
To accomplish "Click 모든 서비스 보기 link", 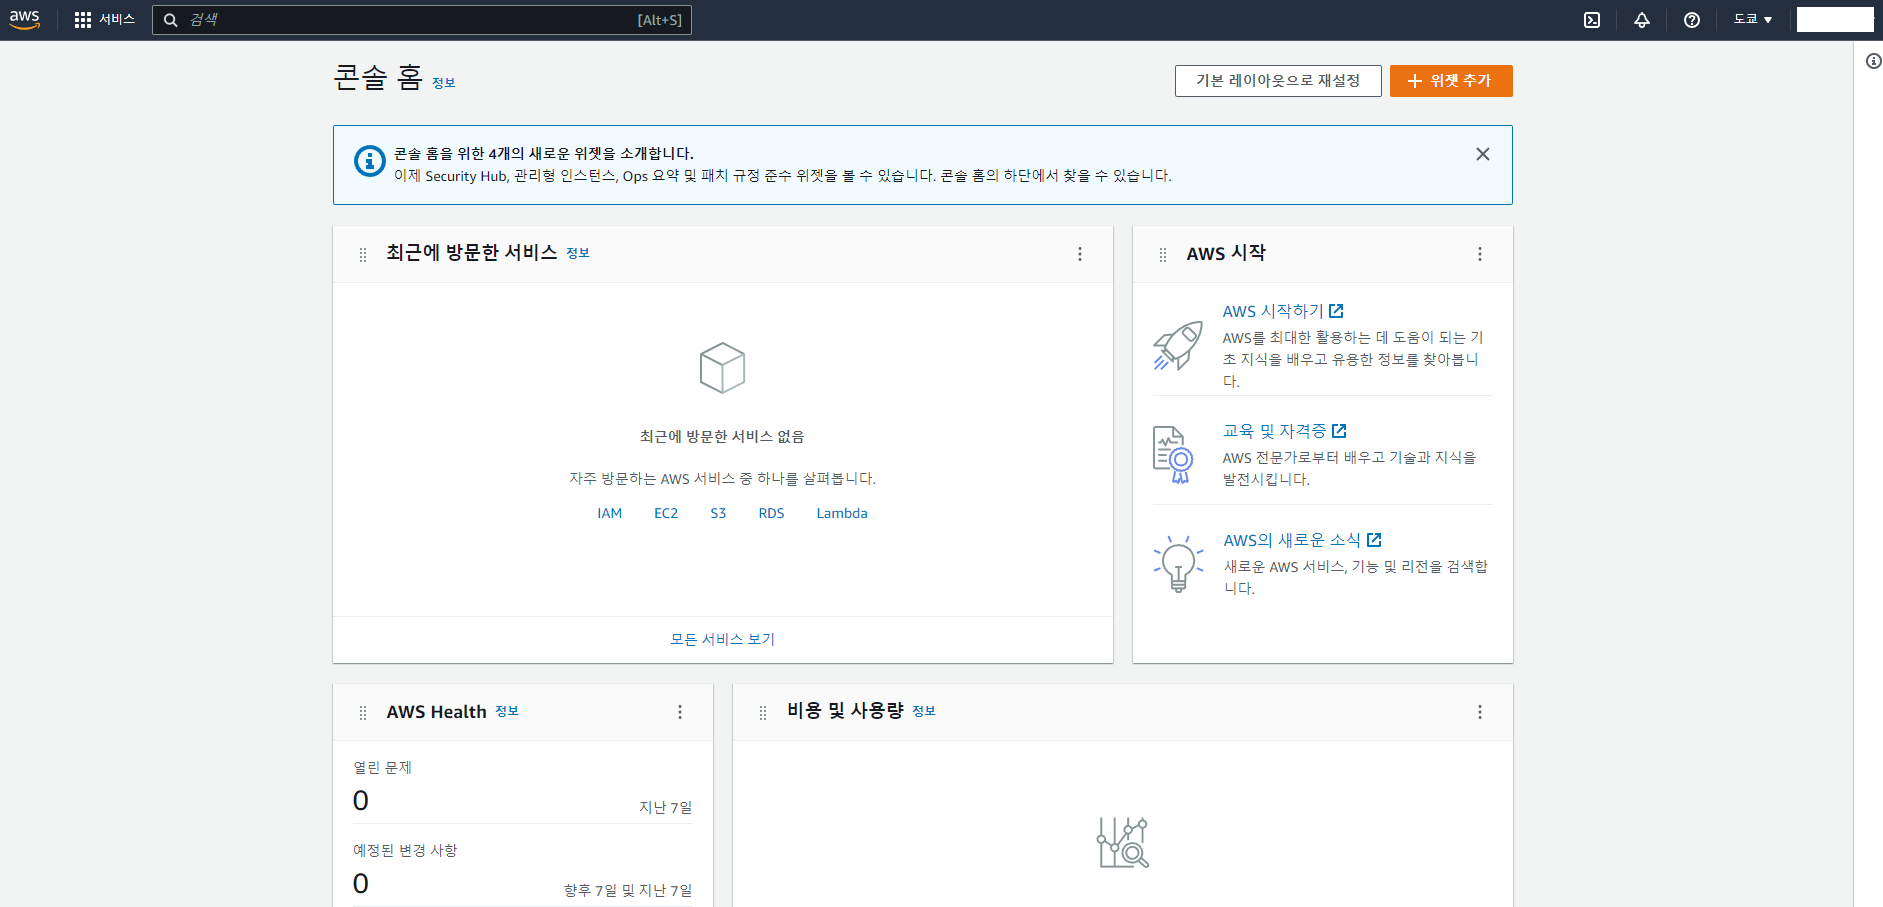I will point(722,639).
